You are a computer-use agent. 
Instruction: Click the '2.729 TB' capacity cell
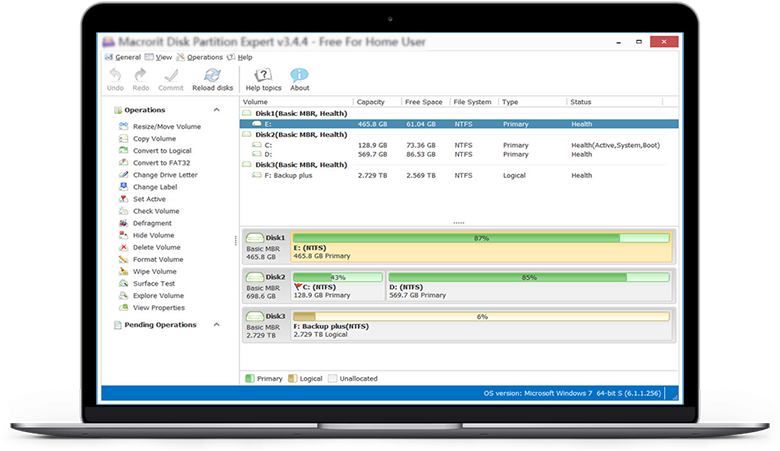coord(372,176)
